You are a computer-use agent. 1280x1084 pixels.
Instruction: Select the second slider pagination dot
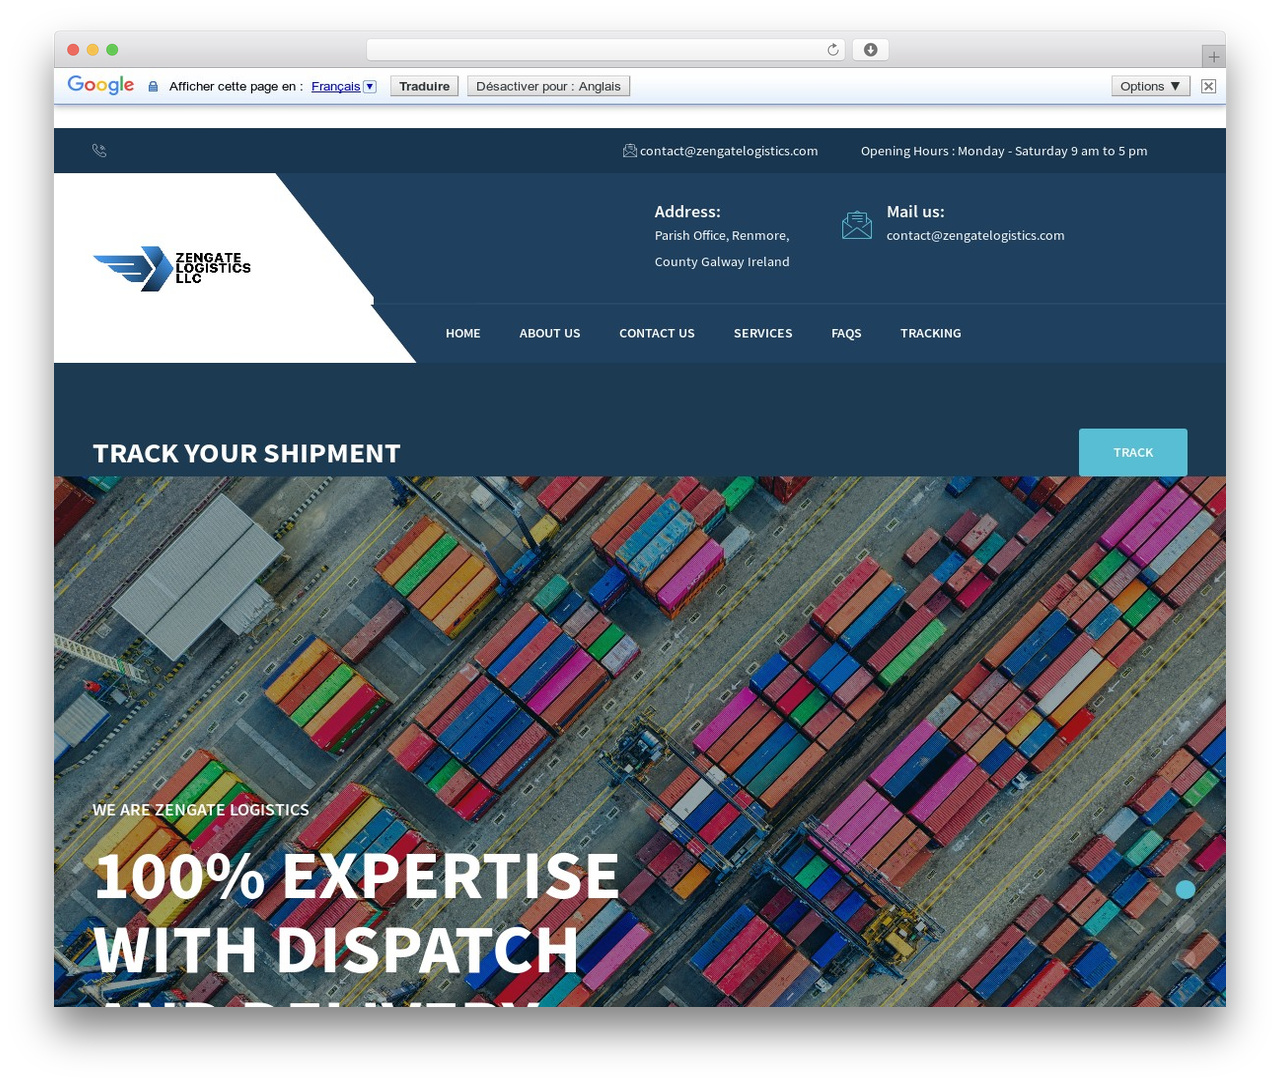(1185, 924)
